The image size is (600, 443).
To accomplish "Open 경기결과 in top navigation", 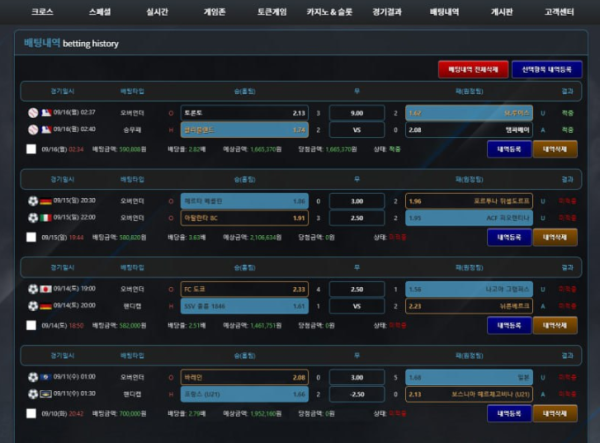I will [387, 12].
